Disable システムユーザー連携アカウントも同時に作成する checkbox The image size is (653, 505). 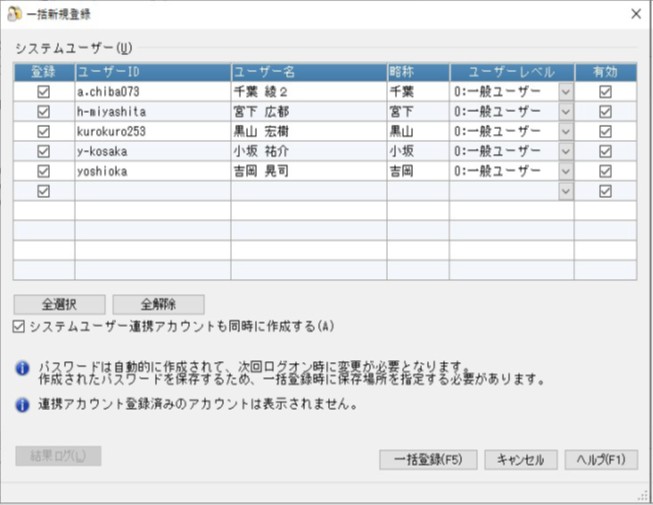tap(20, 326)
